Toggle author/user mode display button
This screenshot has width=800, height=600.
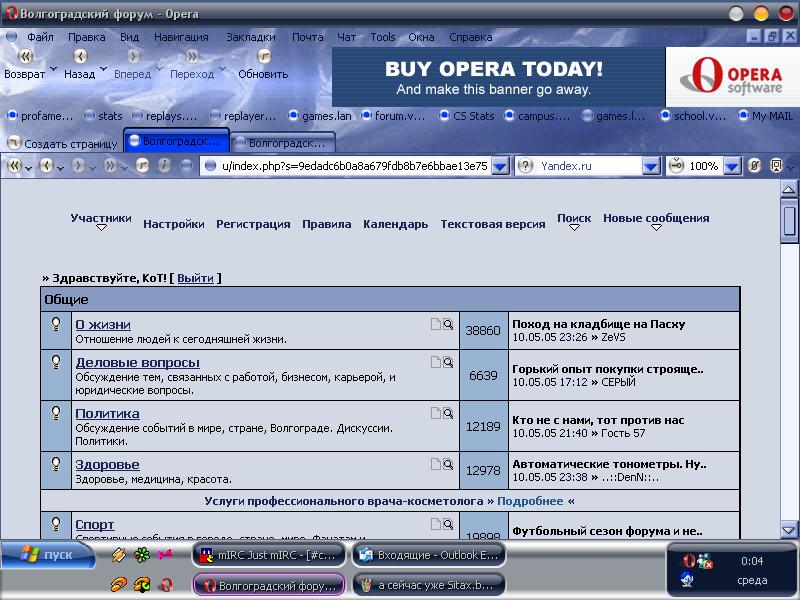coord(776,166)
